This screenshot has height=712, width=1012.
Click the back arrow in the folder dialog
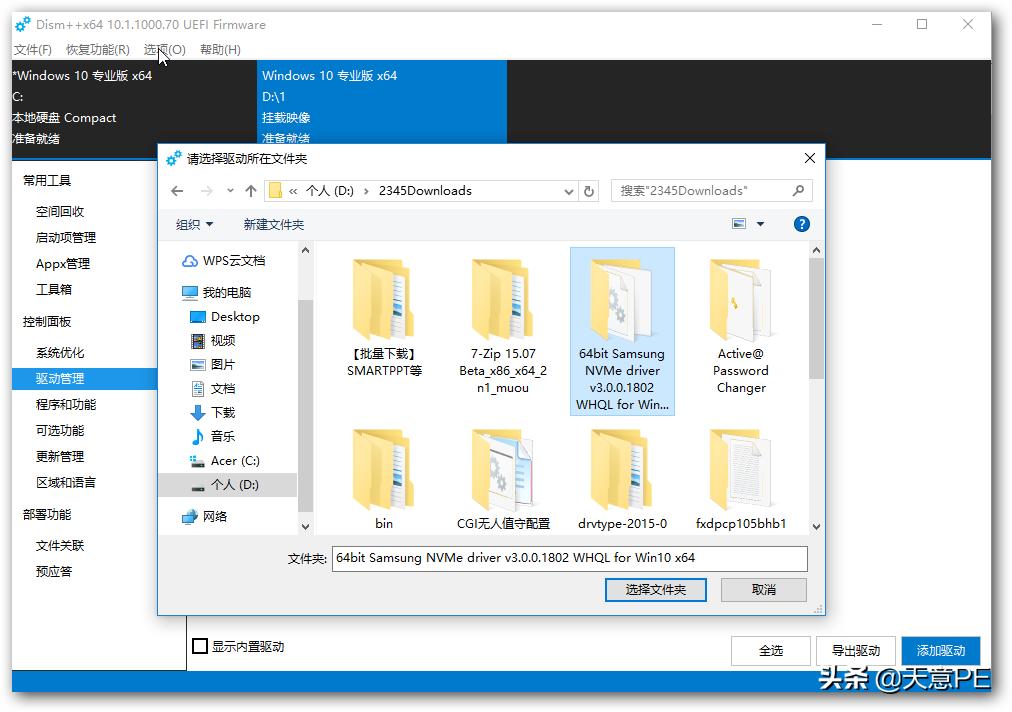[x=178, y=190]
